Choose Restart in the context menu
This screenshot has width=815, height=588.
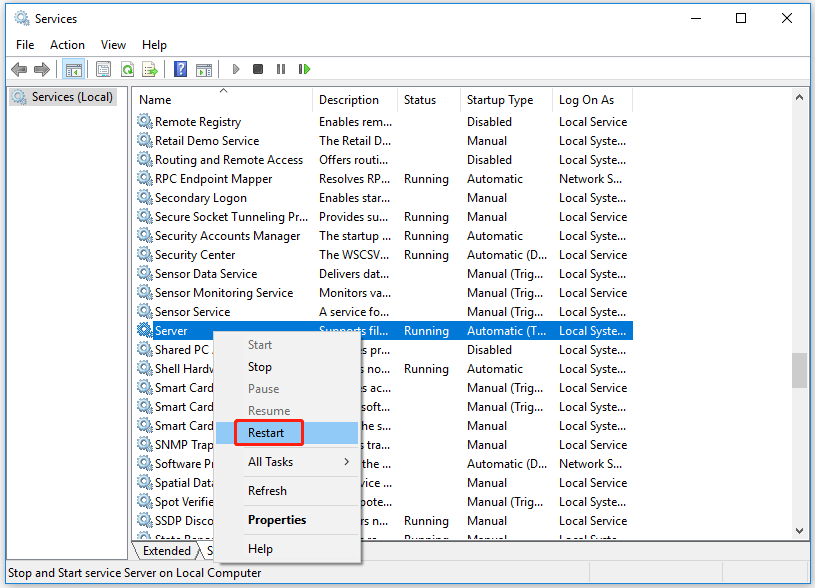[287, 433]
